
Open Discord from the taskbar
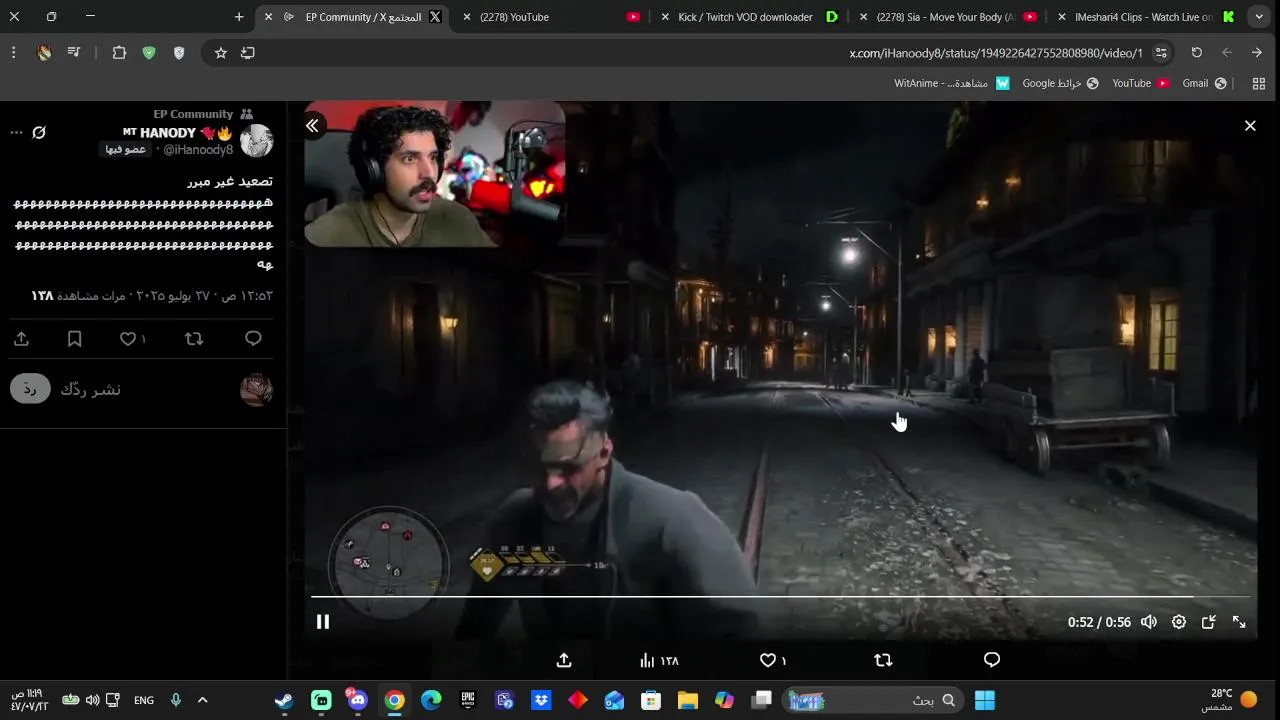point(358,700)
